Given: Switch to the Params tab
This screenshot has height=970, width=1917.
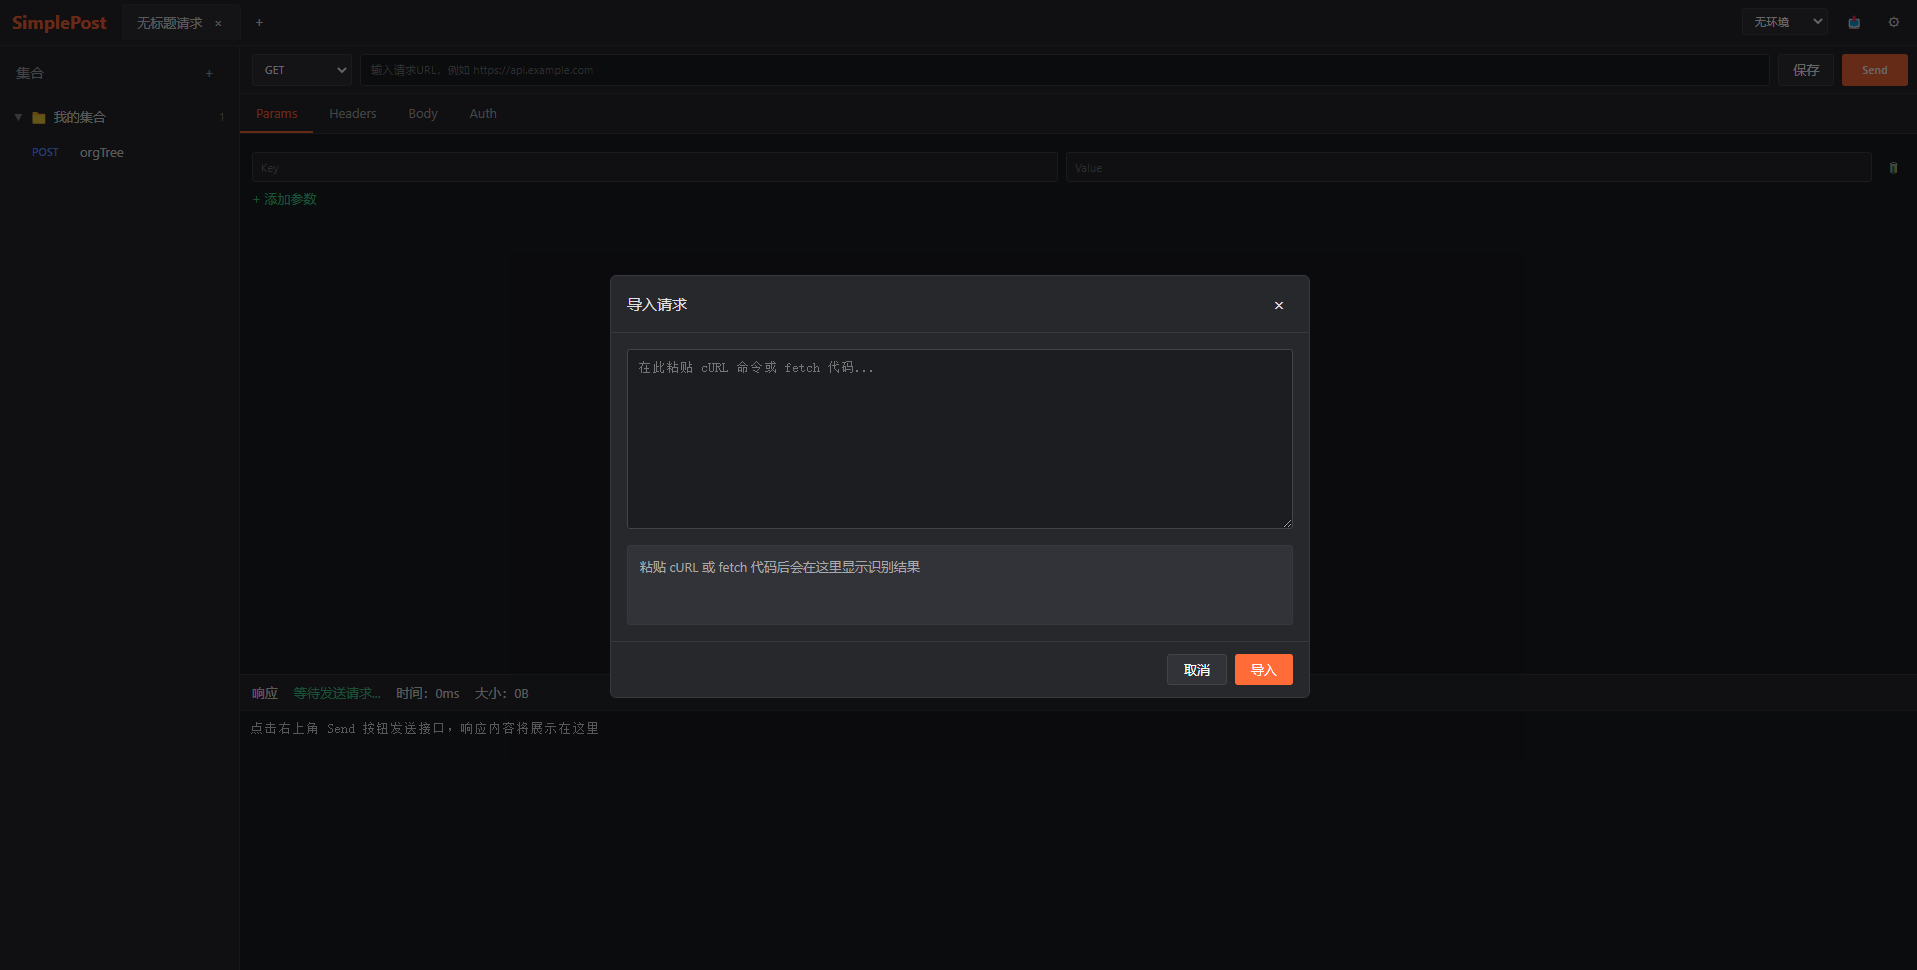Looking at the screenshot, I should (277, 114).
